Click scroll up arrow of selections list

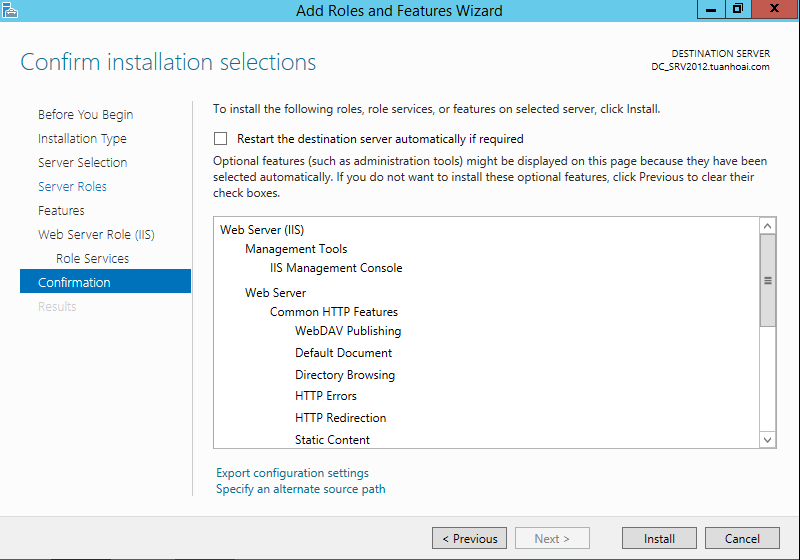767,226
